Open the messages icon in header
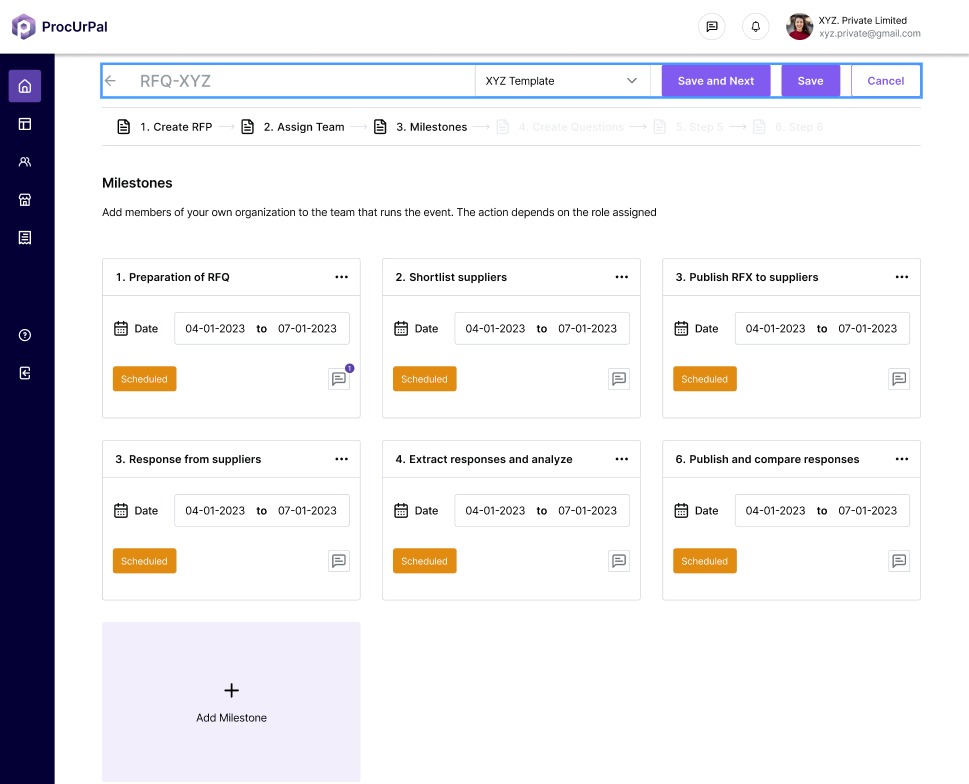Viewport: 969px width, 784px height. tap(712, 27)
